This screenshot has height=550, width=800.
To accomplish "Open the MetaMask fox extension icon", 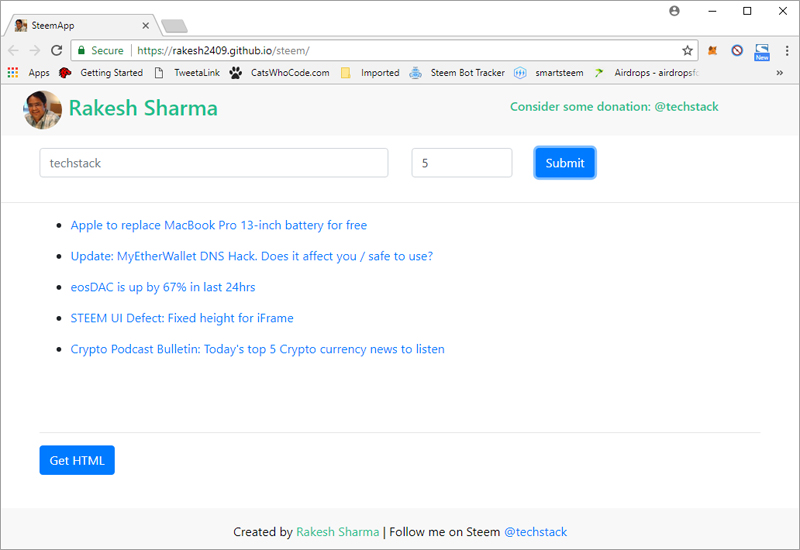I will [x=713, y=51].
